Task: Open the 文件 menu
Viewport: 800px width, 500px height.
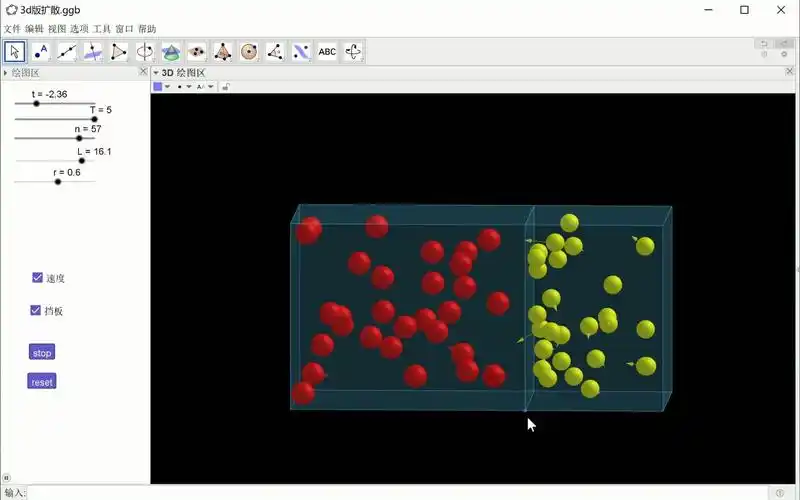Action: tap(12, 29)
